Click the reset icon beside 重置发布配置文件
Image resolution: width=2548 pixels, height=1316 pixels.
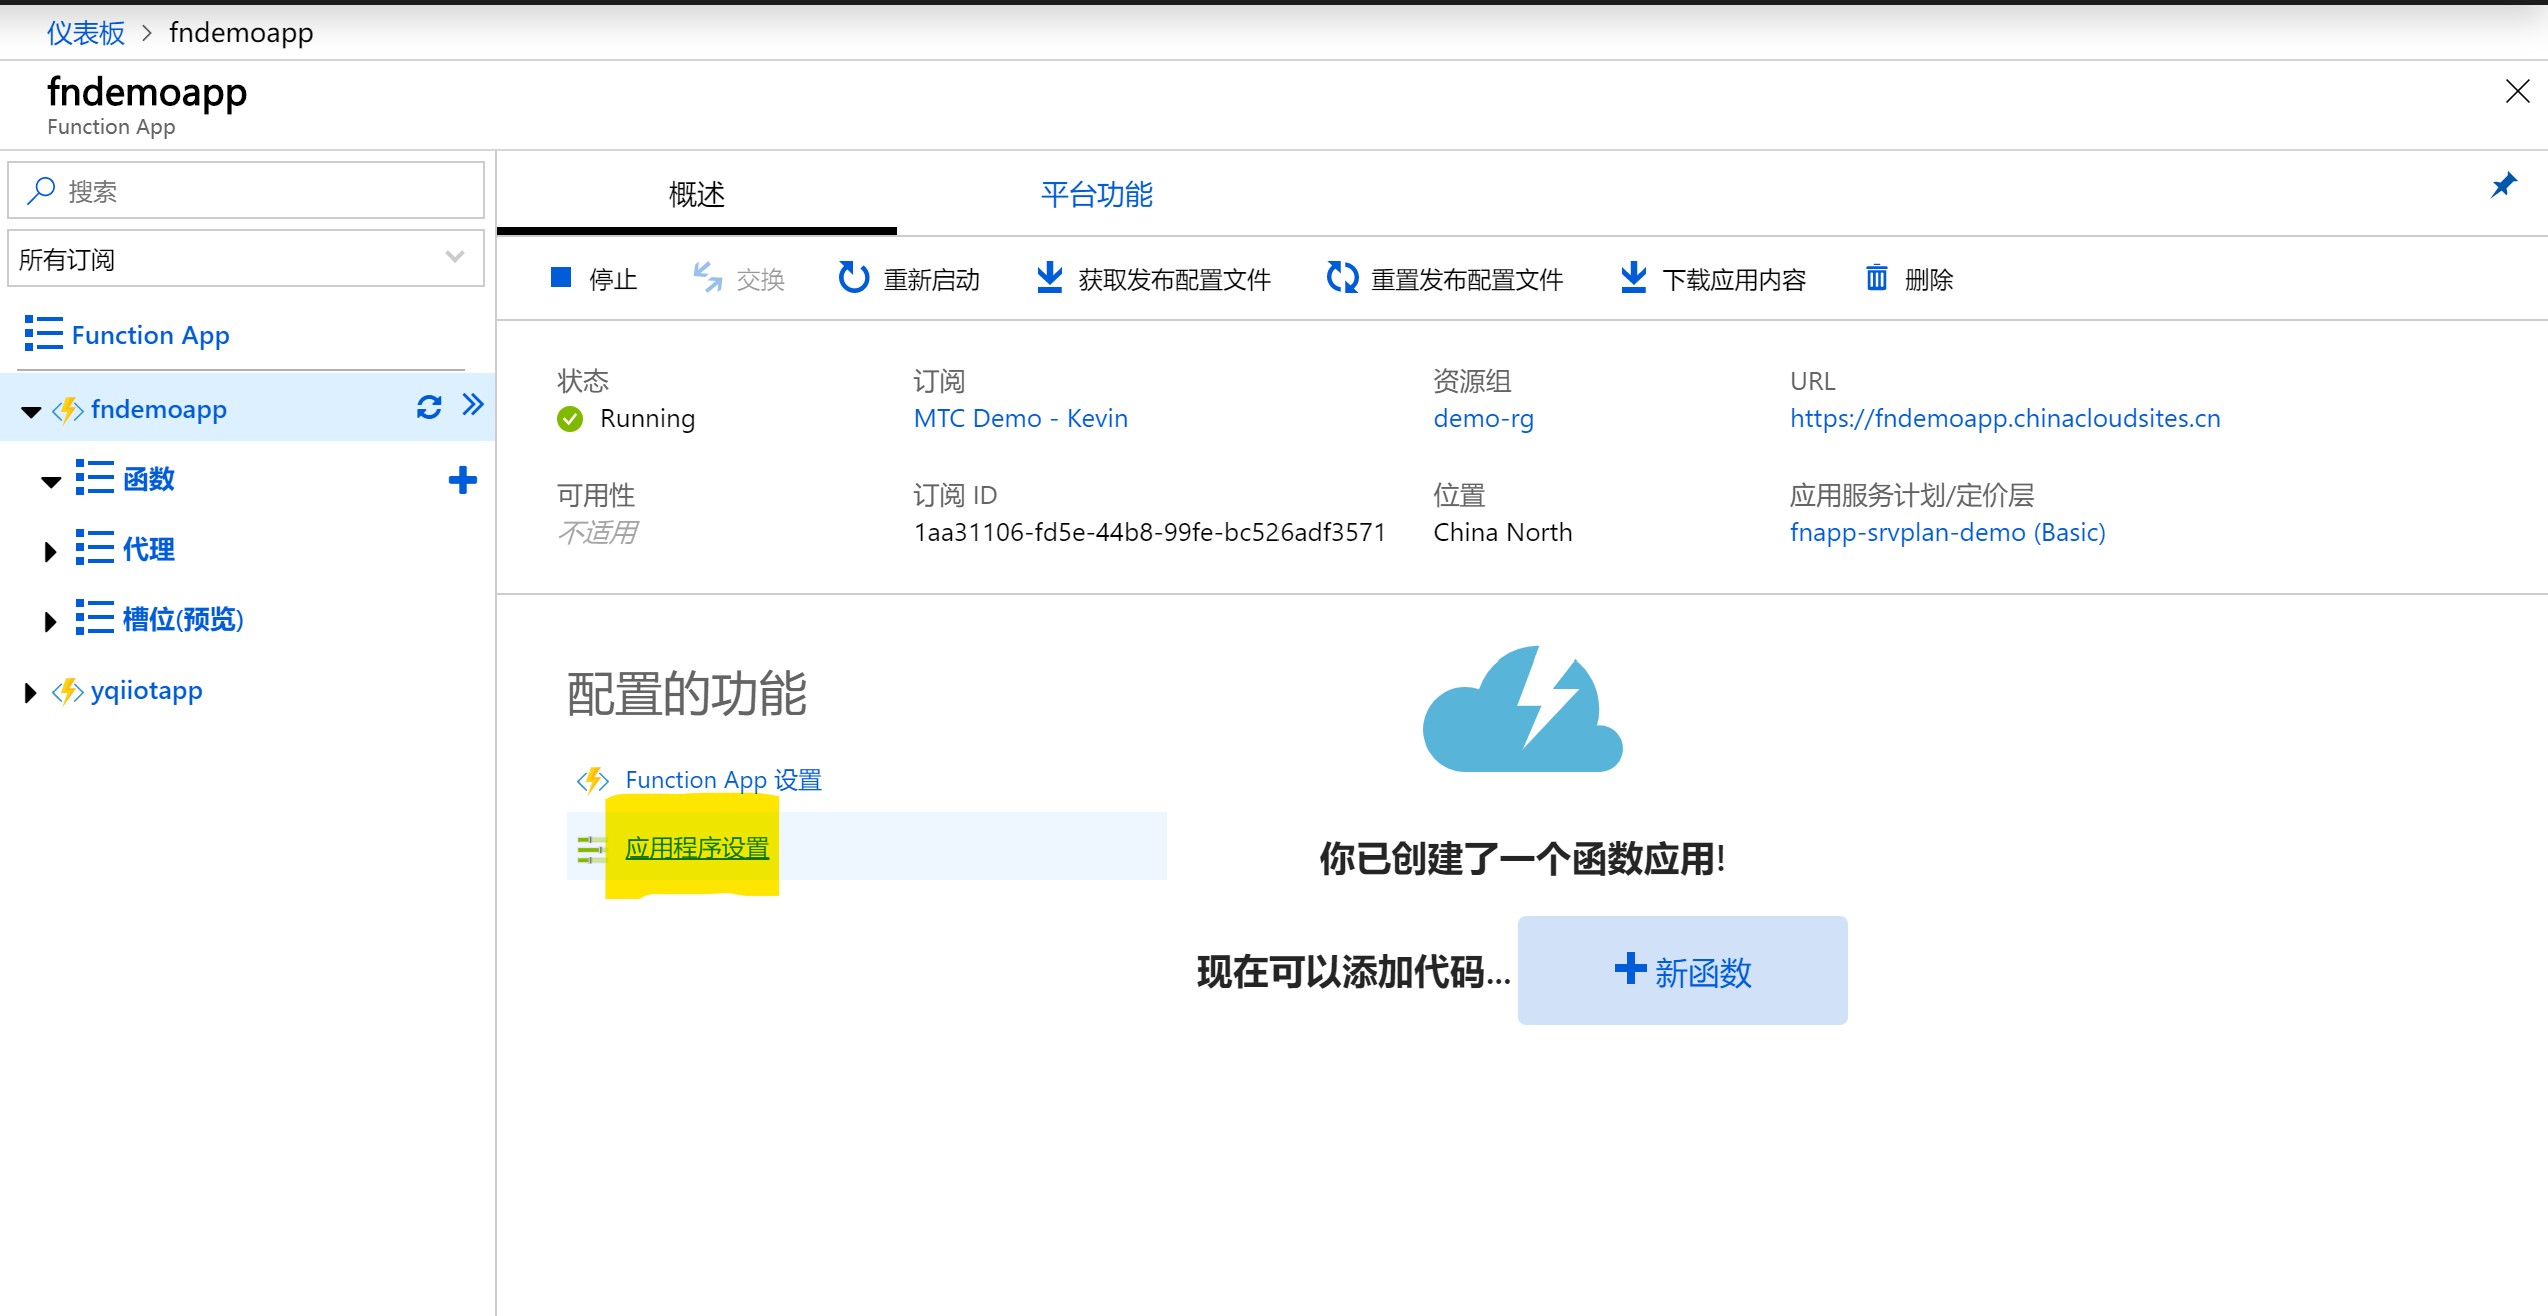pos(1342,277)
